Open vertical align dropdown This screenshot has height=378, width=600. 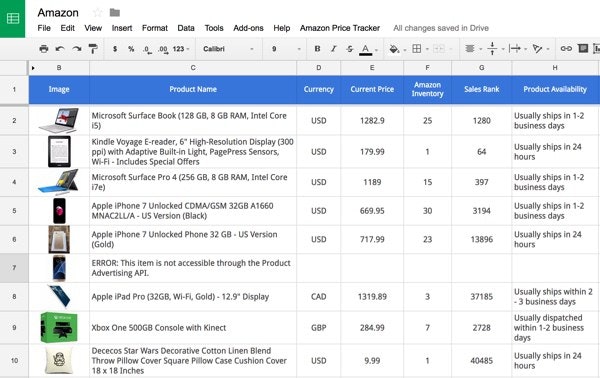pos(496,49)
